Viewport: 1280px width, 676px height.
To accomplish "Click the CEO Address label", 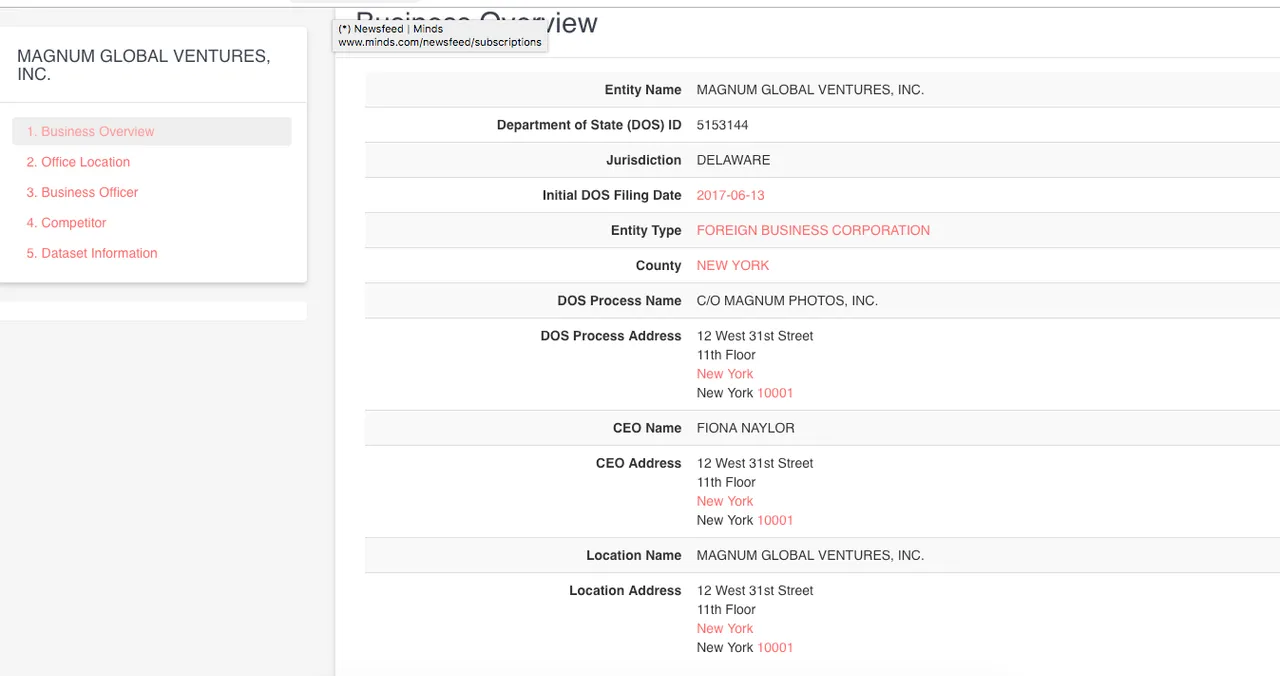I will point(638,463).
